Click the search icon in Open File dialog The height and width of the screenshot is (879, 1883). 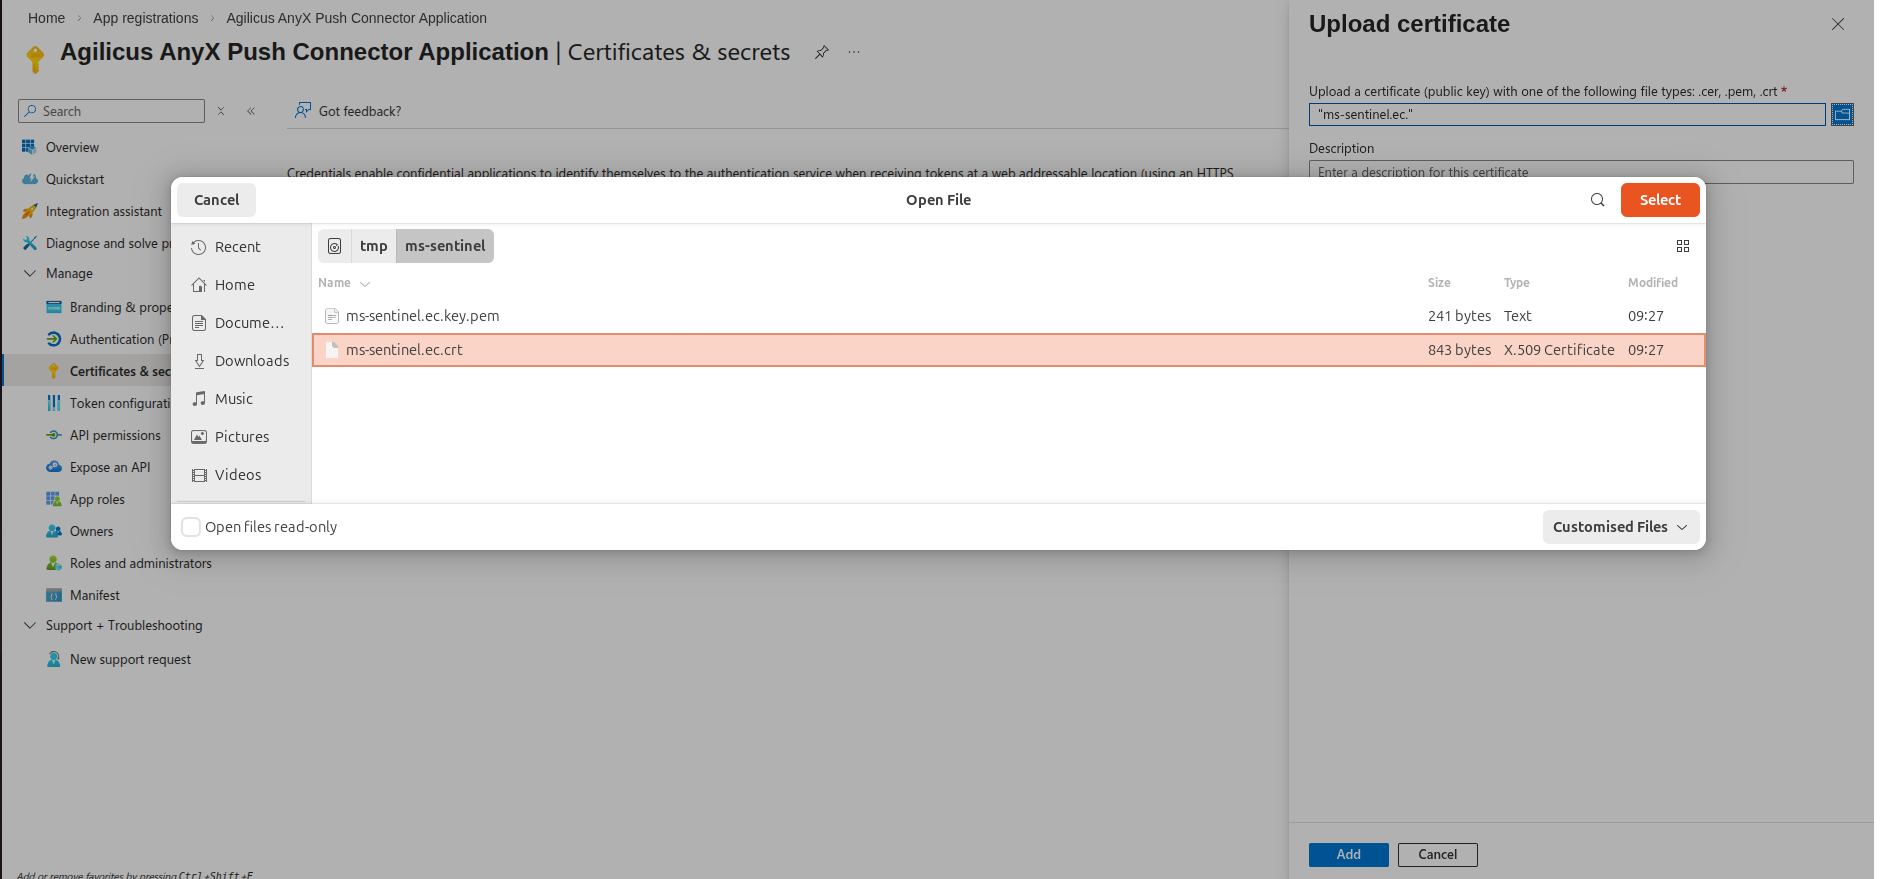pyautogui.click(x=1597, y=200)
